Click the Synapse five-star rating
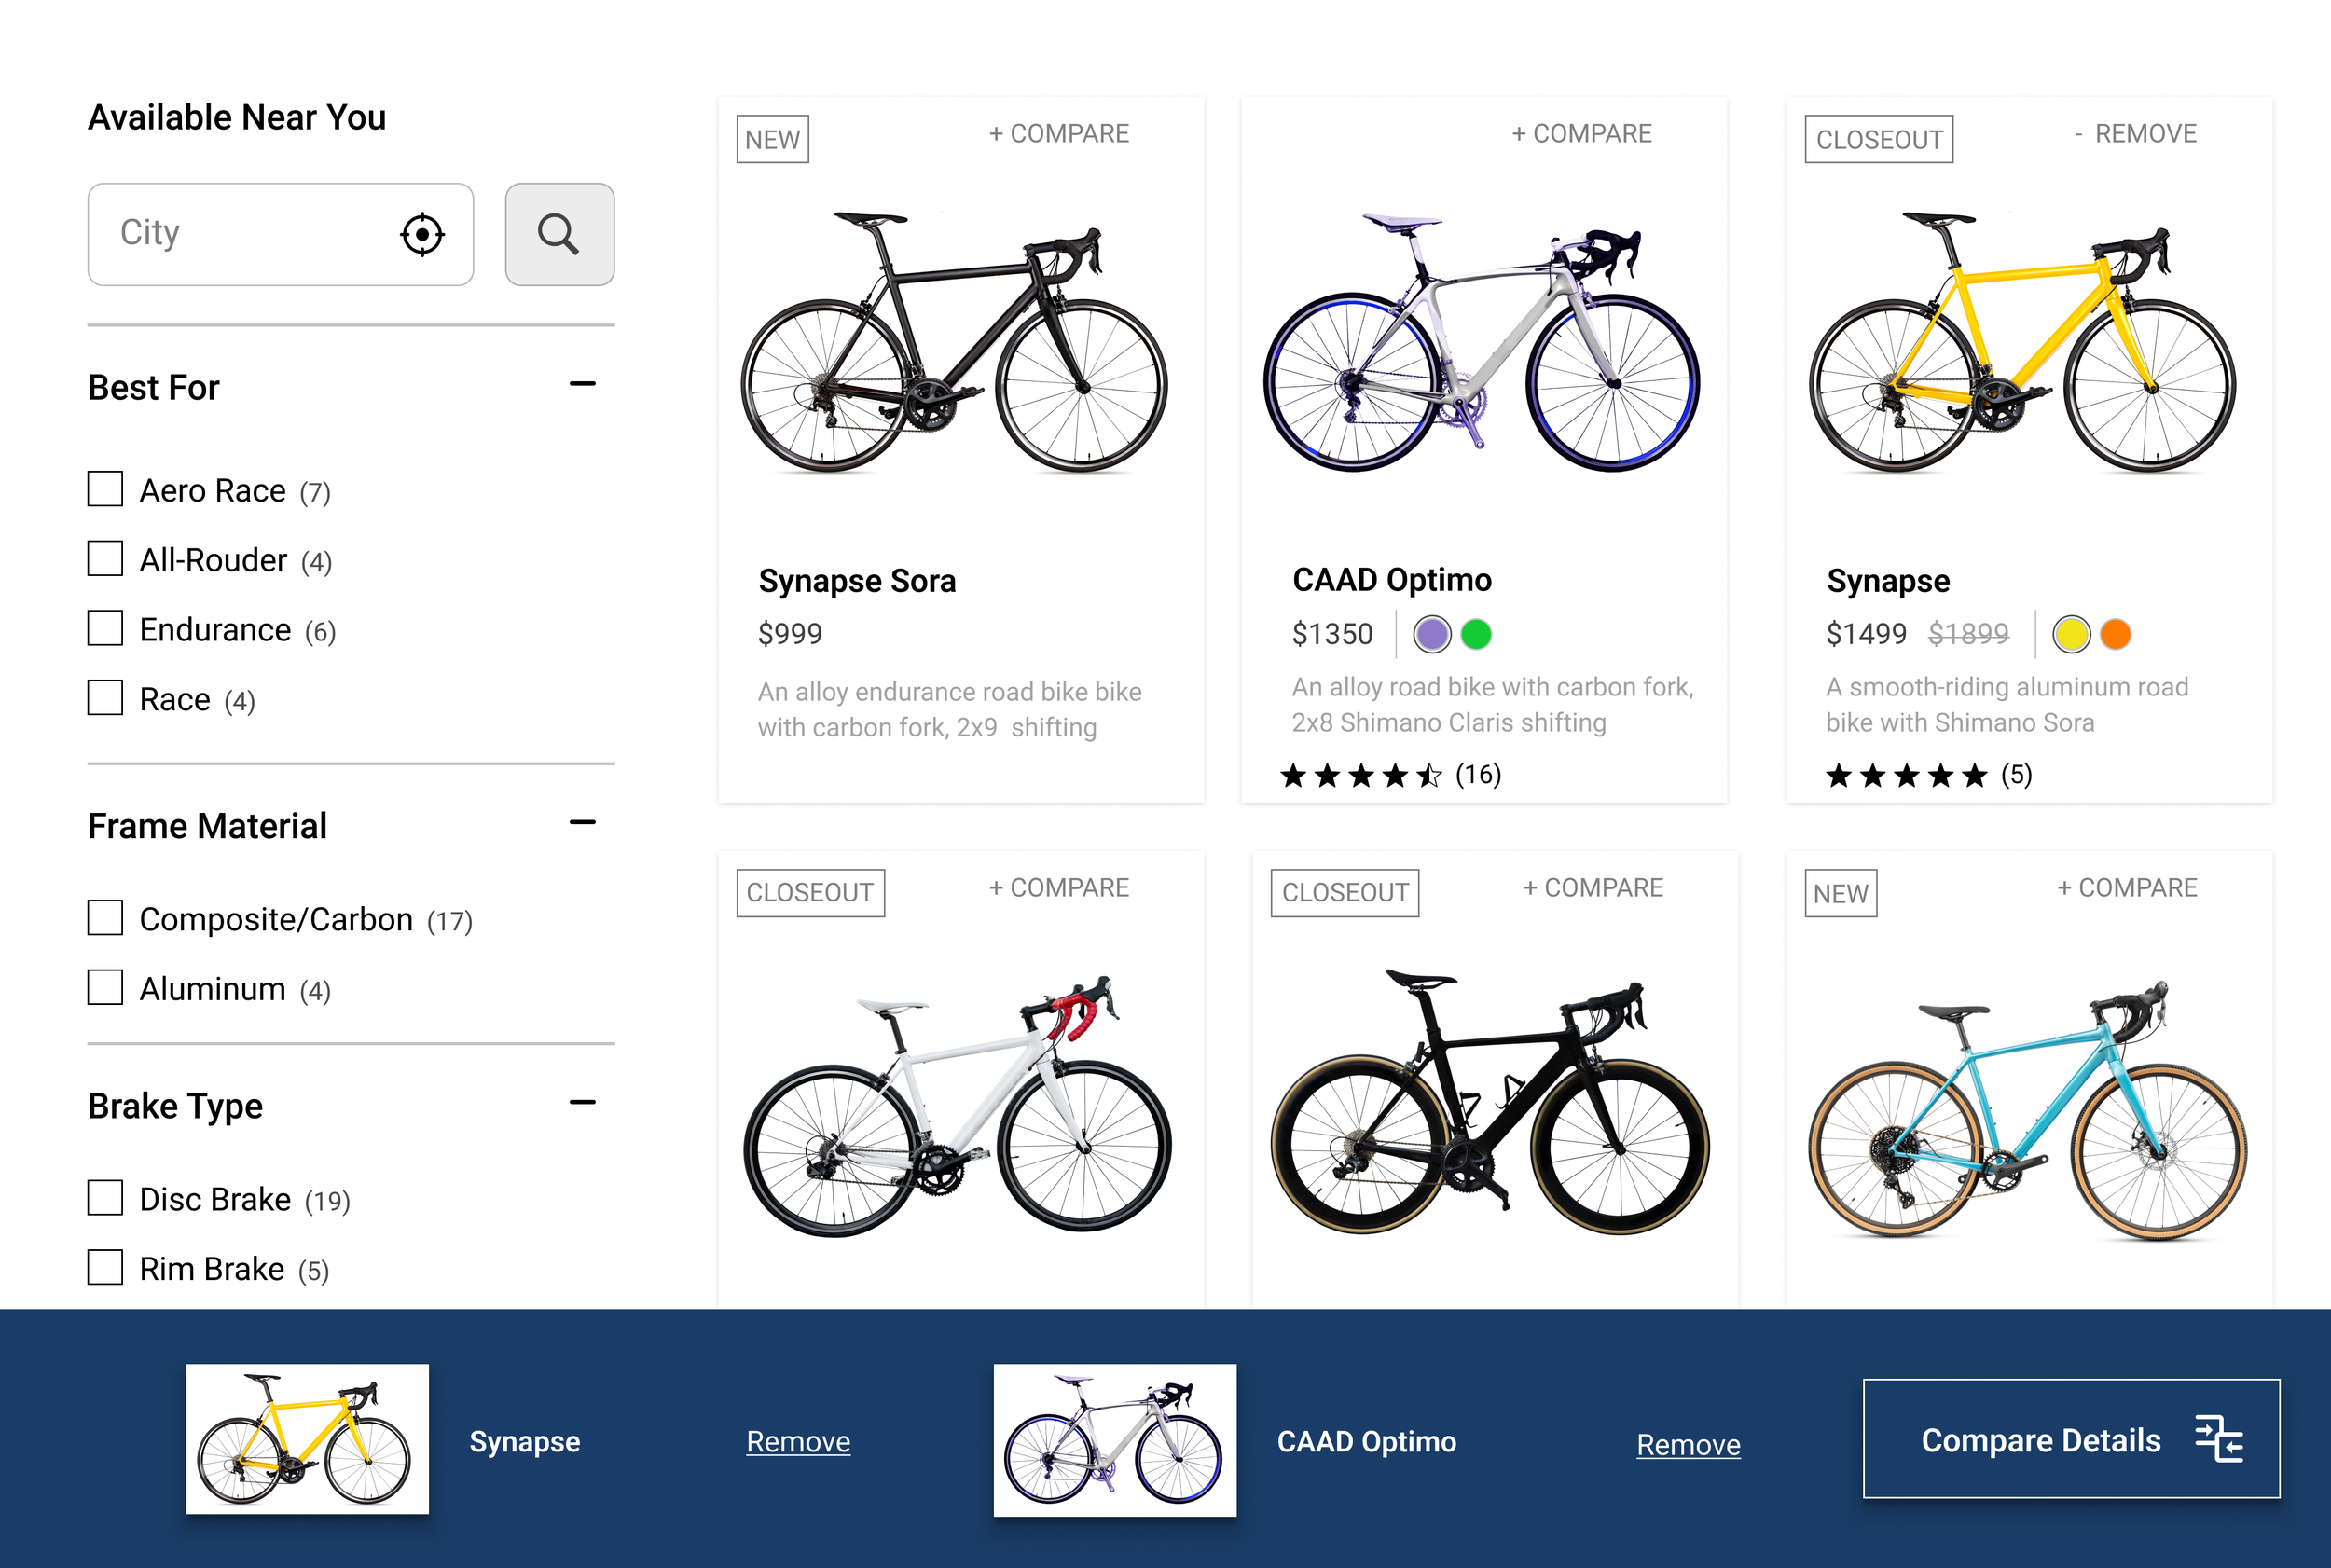Screen dimensions: 2331x1568 (1906, 775)
